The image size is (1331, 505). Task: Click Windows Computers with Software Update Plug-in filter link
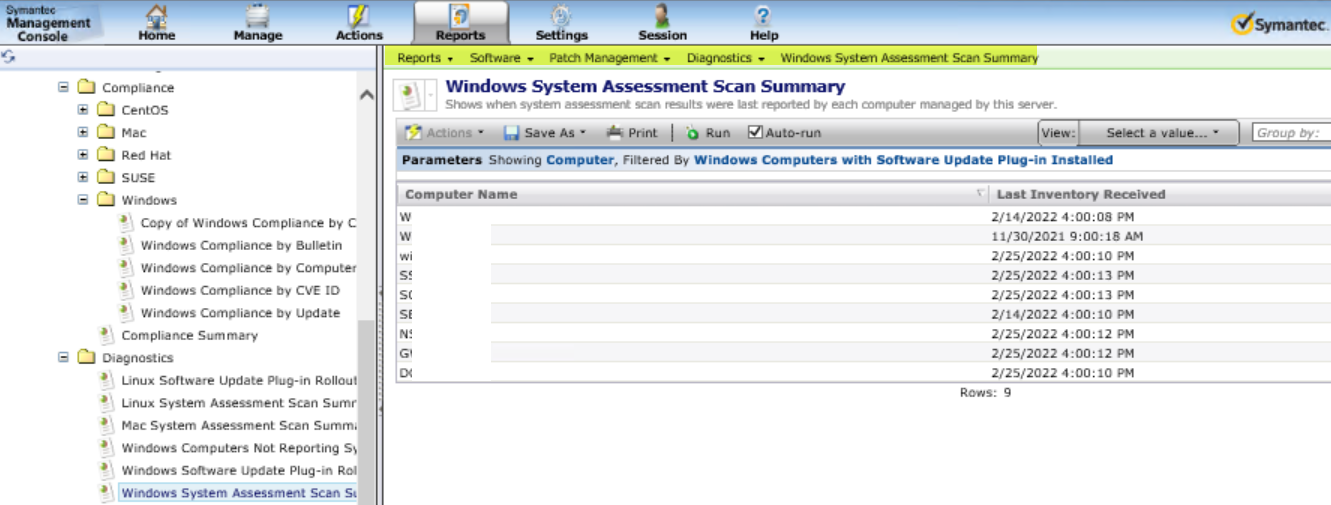coord(903,160)
